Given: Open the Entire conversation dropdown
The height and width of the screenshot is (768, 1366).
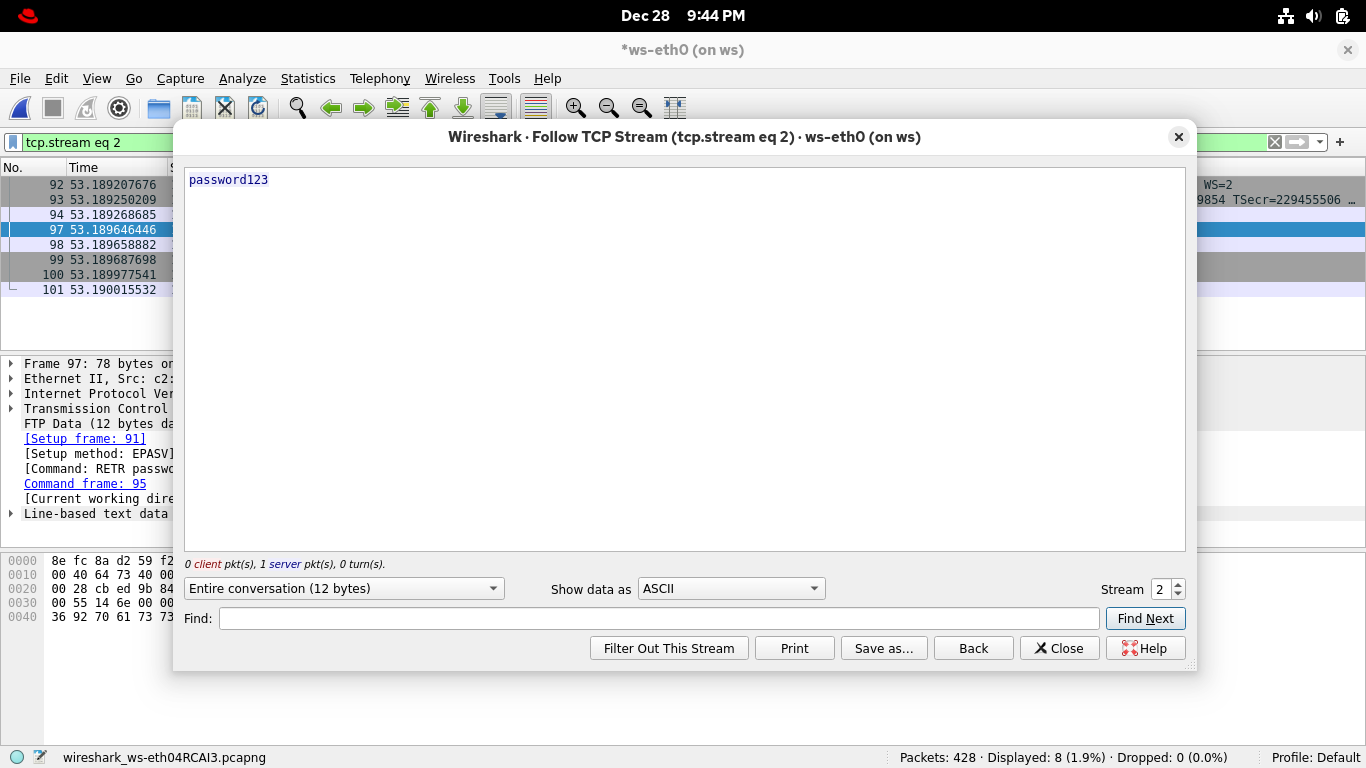Looking at the screenshot, I should click(344, 589).
